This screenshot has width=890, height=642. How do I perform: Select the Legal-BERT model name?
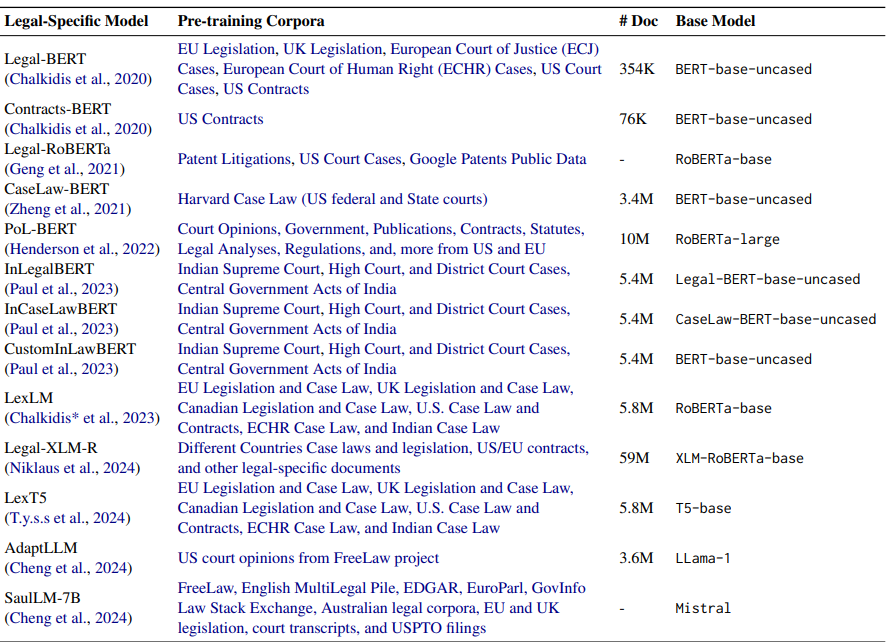point(45,59)
